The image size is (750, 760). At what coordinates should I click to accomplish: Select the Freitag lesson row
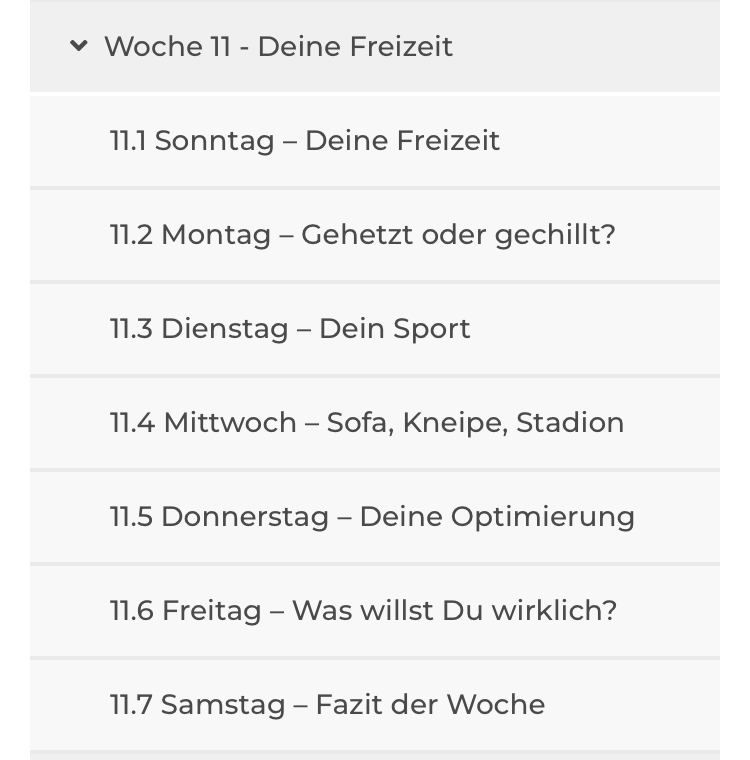pos(375,611)
